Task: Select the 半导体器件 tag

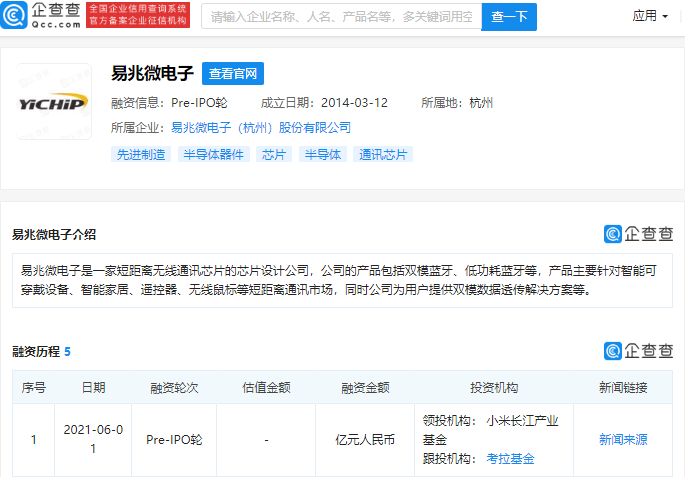Action: tap(214, 154)
